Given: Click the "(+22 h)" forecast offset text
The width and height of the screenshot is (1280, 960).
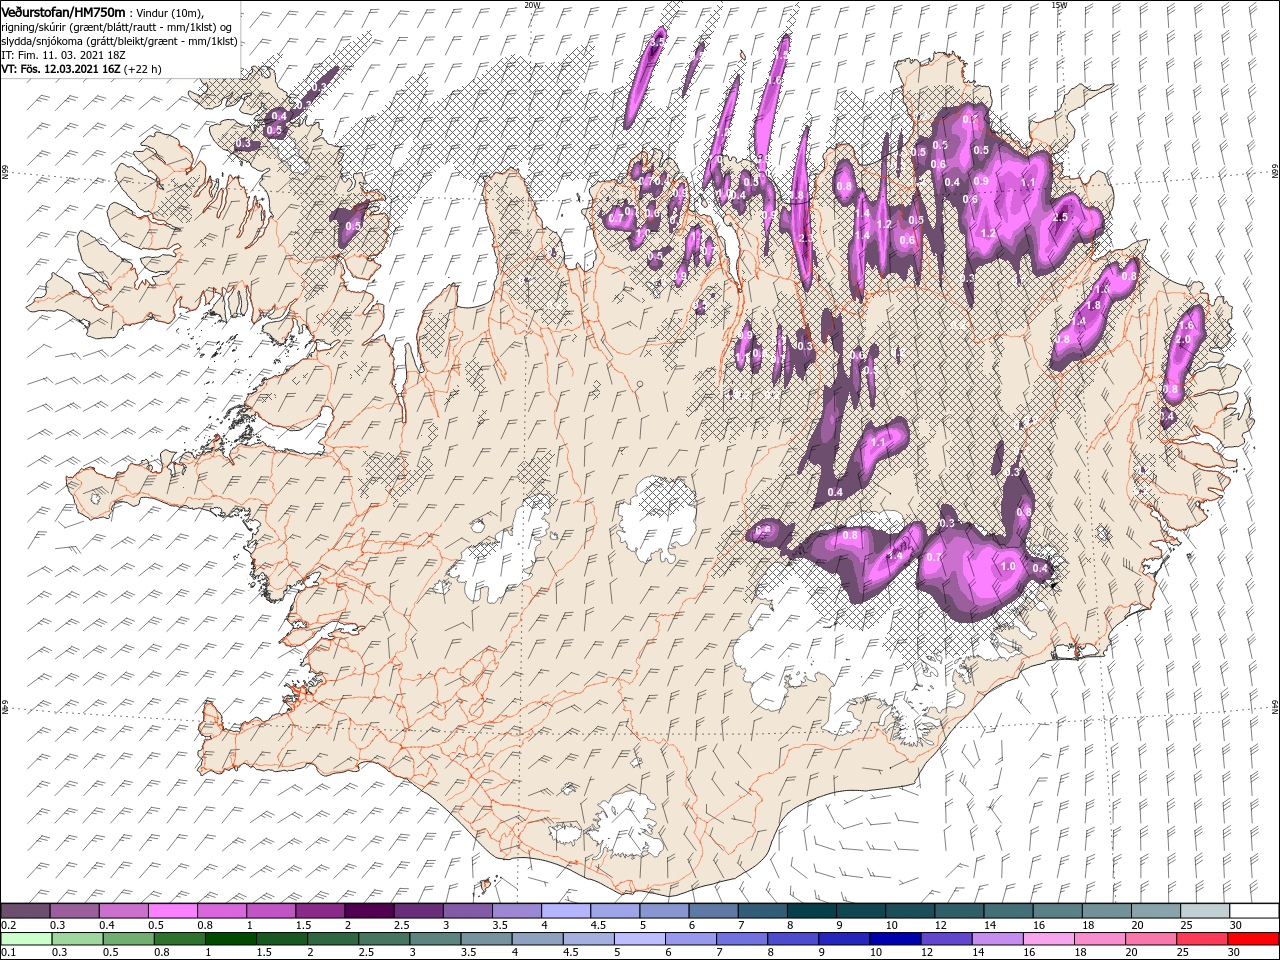Looking at the screenshot, I should pos(143,69).
